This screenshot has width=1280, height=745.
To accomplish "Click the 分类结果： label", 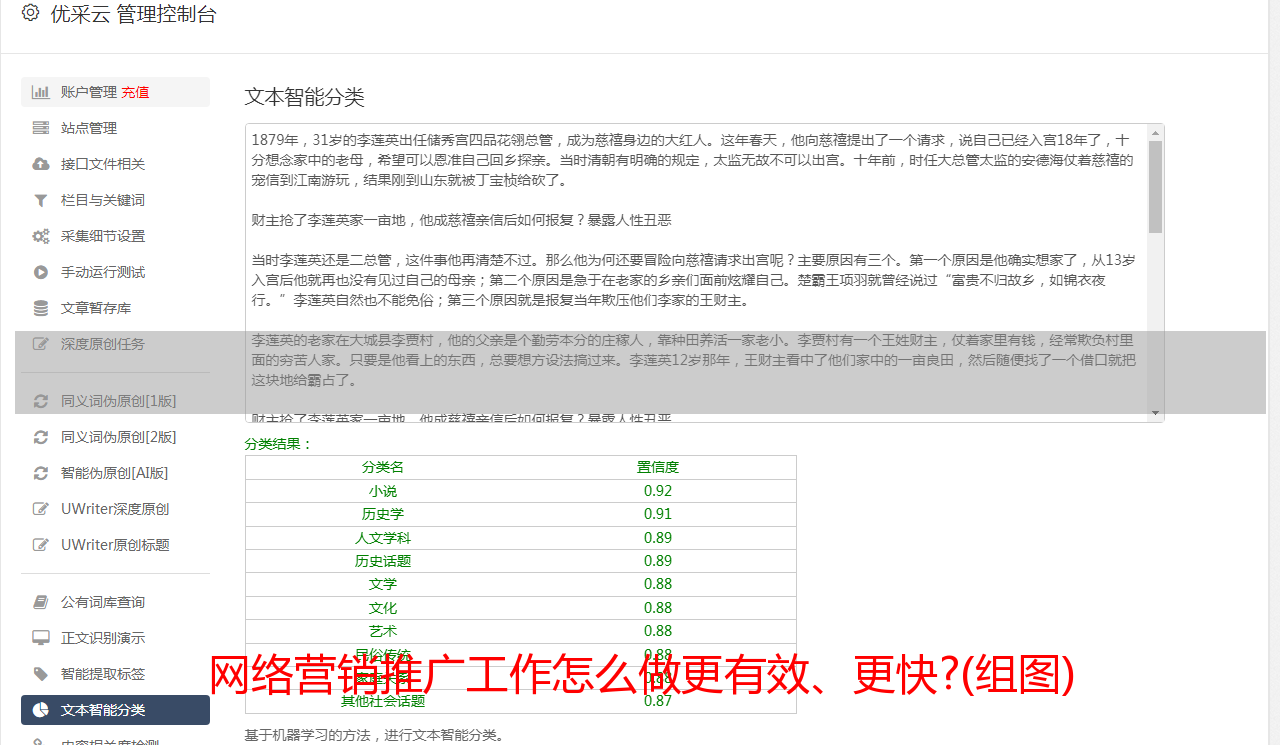I will (279, 444).
